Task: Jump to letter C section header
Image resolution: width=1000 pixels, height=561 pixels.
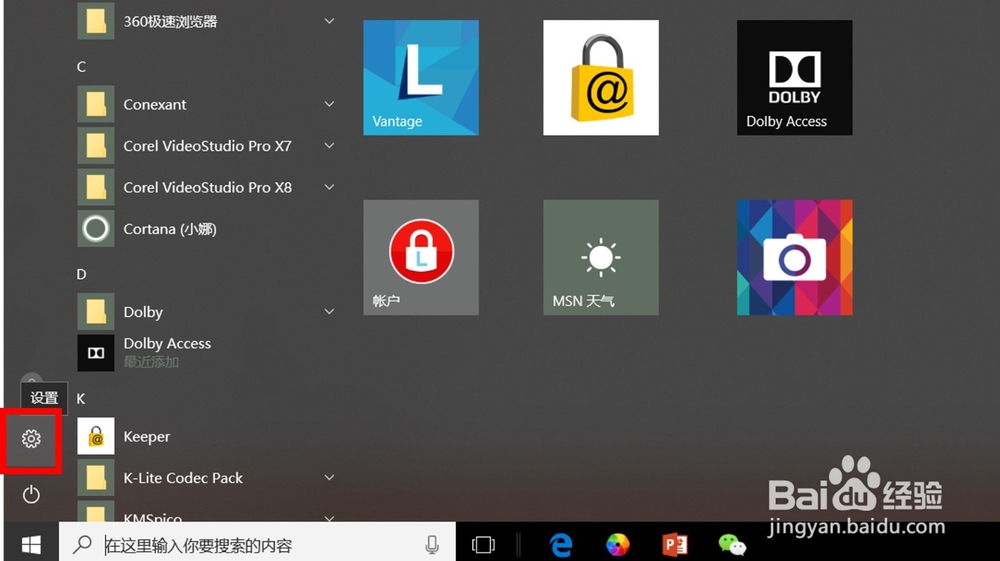Action: [x=81, y=67]
